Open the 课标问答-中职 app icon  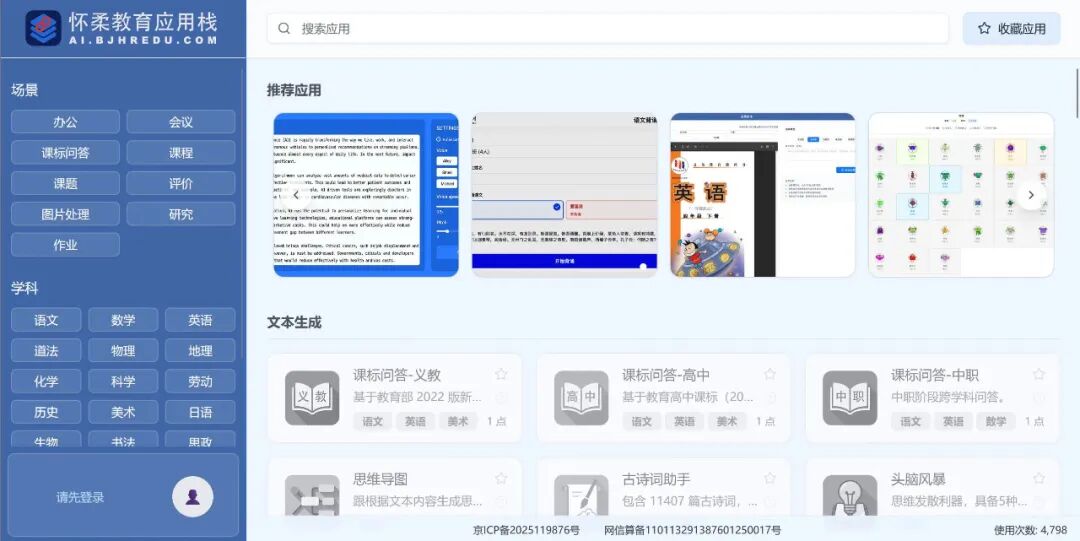(x=850, y=398)
